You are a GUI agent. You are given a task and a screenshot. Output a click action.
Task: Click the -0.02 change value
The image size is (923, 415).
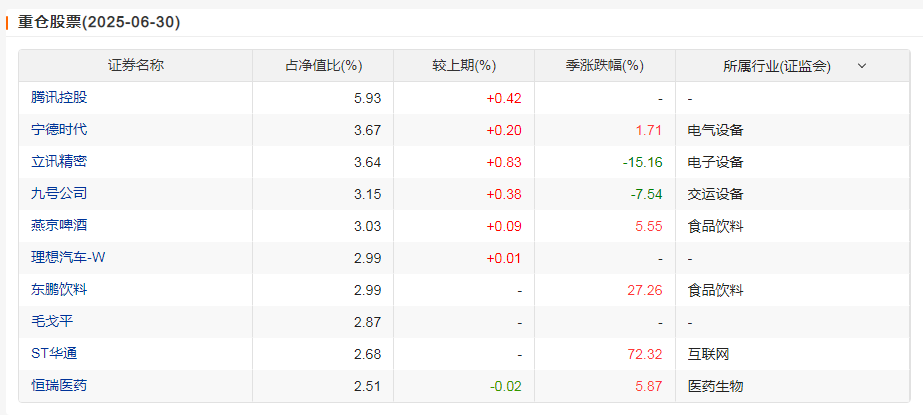pyautogui.click(x=506, y=387)
